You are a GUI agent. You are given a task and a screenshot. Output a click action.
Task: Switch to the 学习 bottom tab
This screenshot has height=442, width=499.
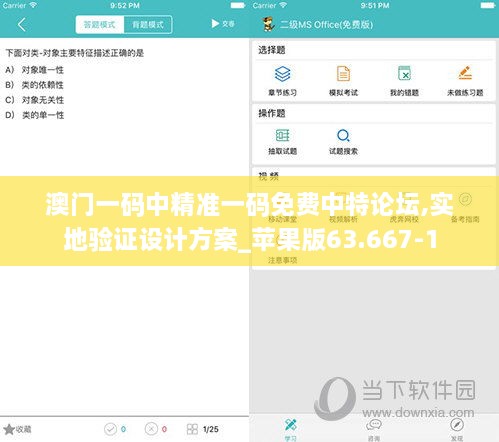[291, 430]
